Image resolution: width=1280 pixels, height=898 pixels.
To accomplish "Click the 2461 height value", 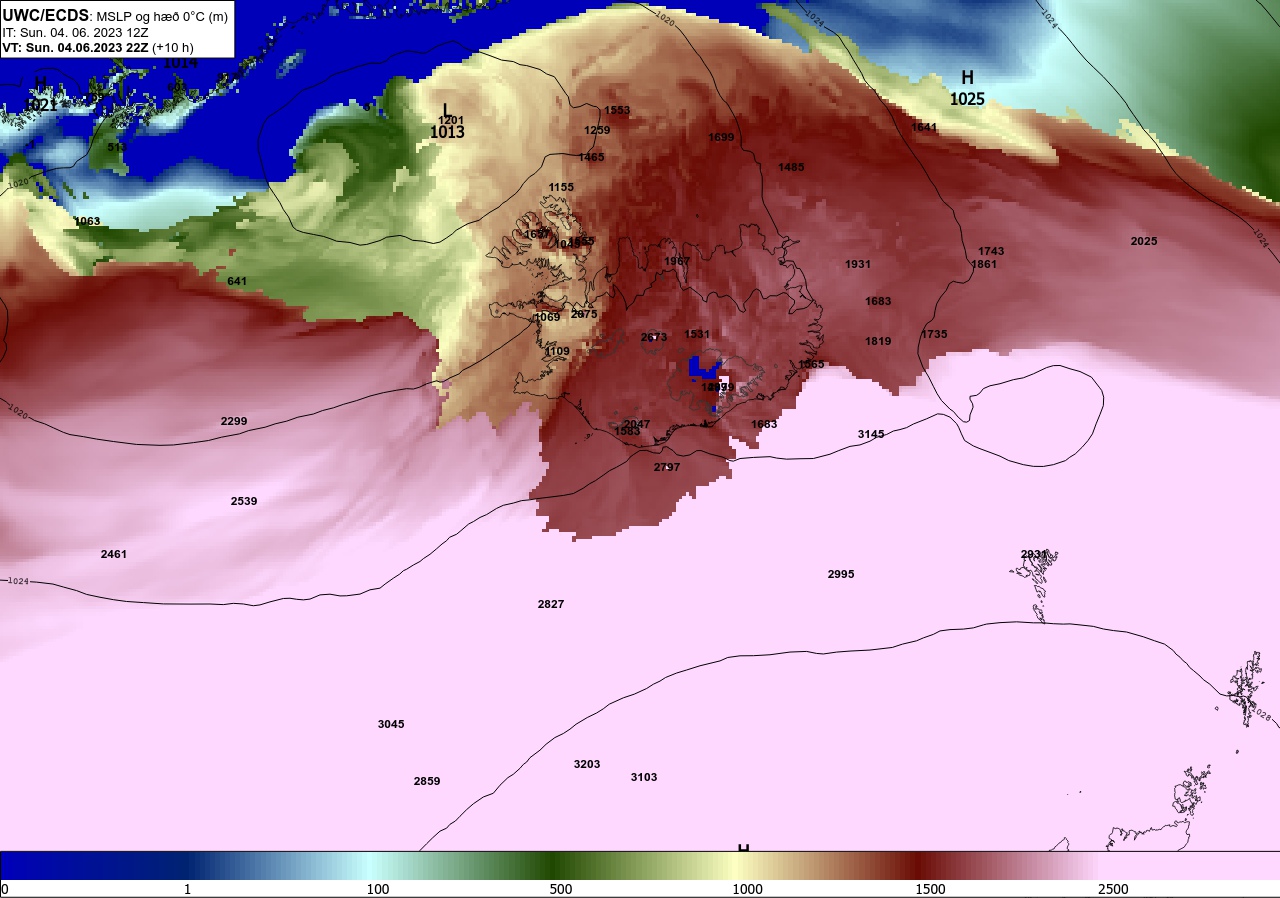I will point(114,554).
